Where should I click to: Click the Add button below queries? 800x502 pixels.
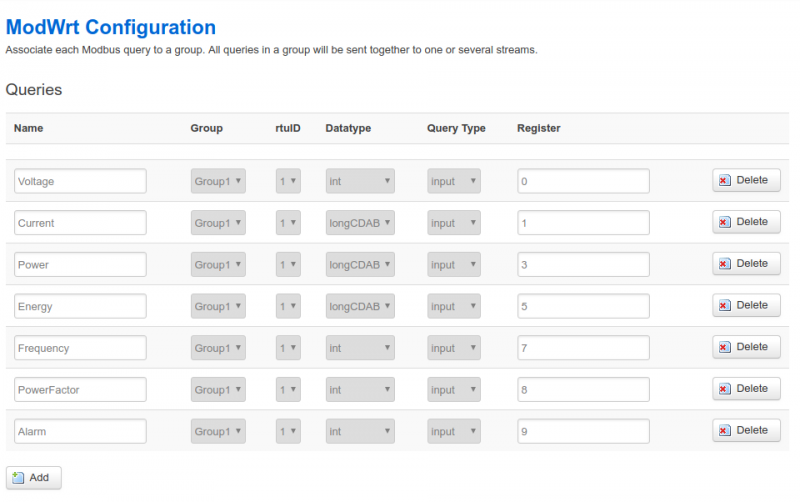click(x=34, y=478)
